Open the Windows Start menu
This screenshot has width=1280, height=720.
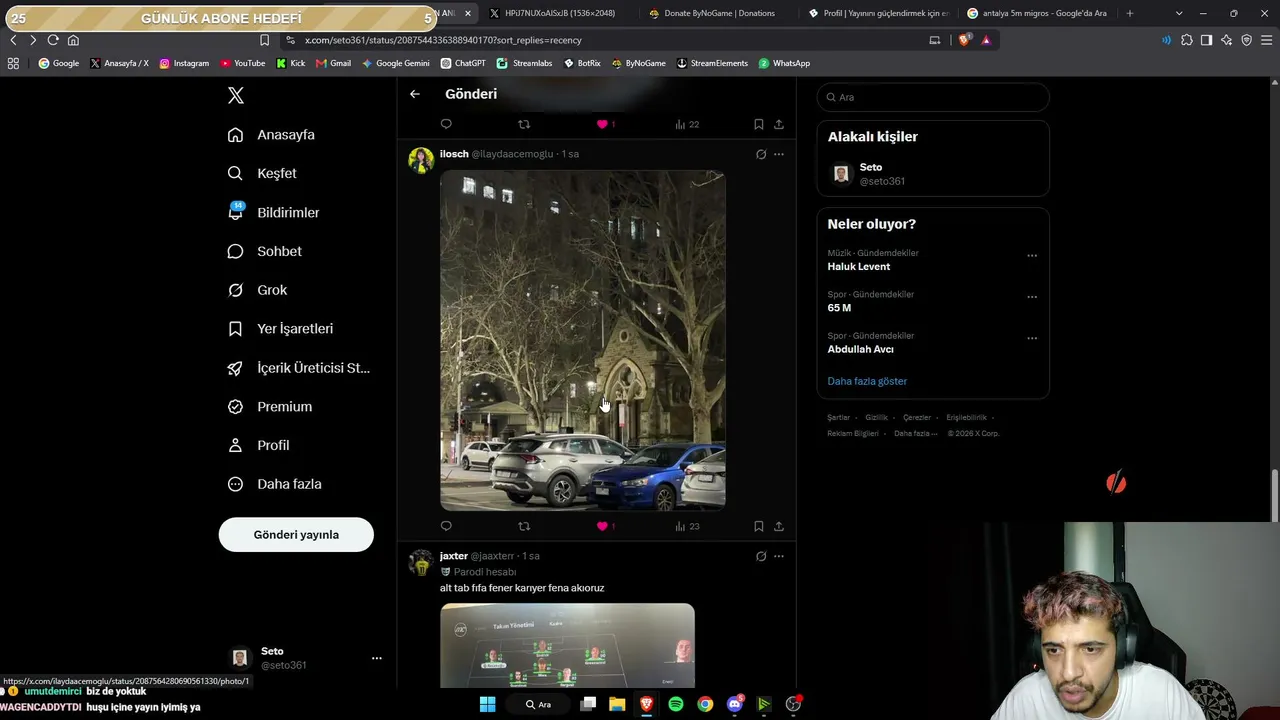click(x=487, y=704)
